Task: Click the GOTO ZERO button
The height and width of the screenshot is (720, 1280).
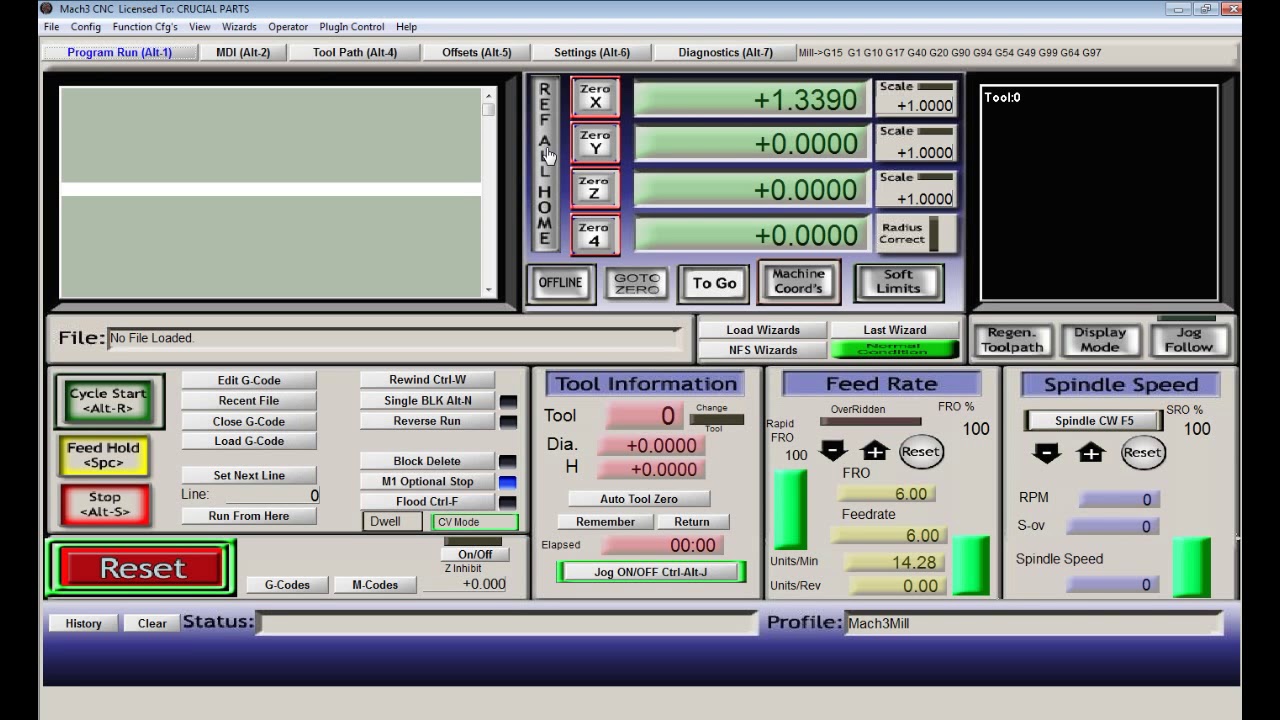Action: (x=637, y=283)
